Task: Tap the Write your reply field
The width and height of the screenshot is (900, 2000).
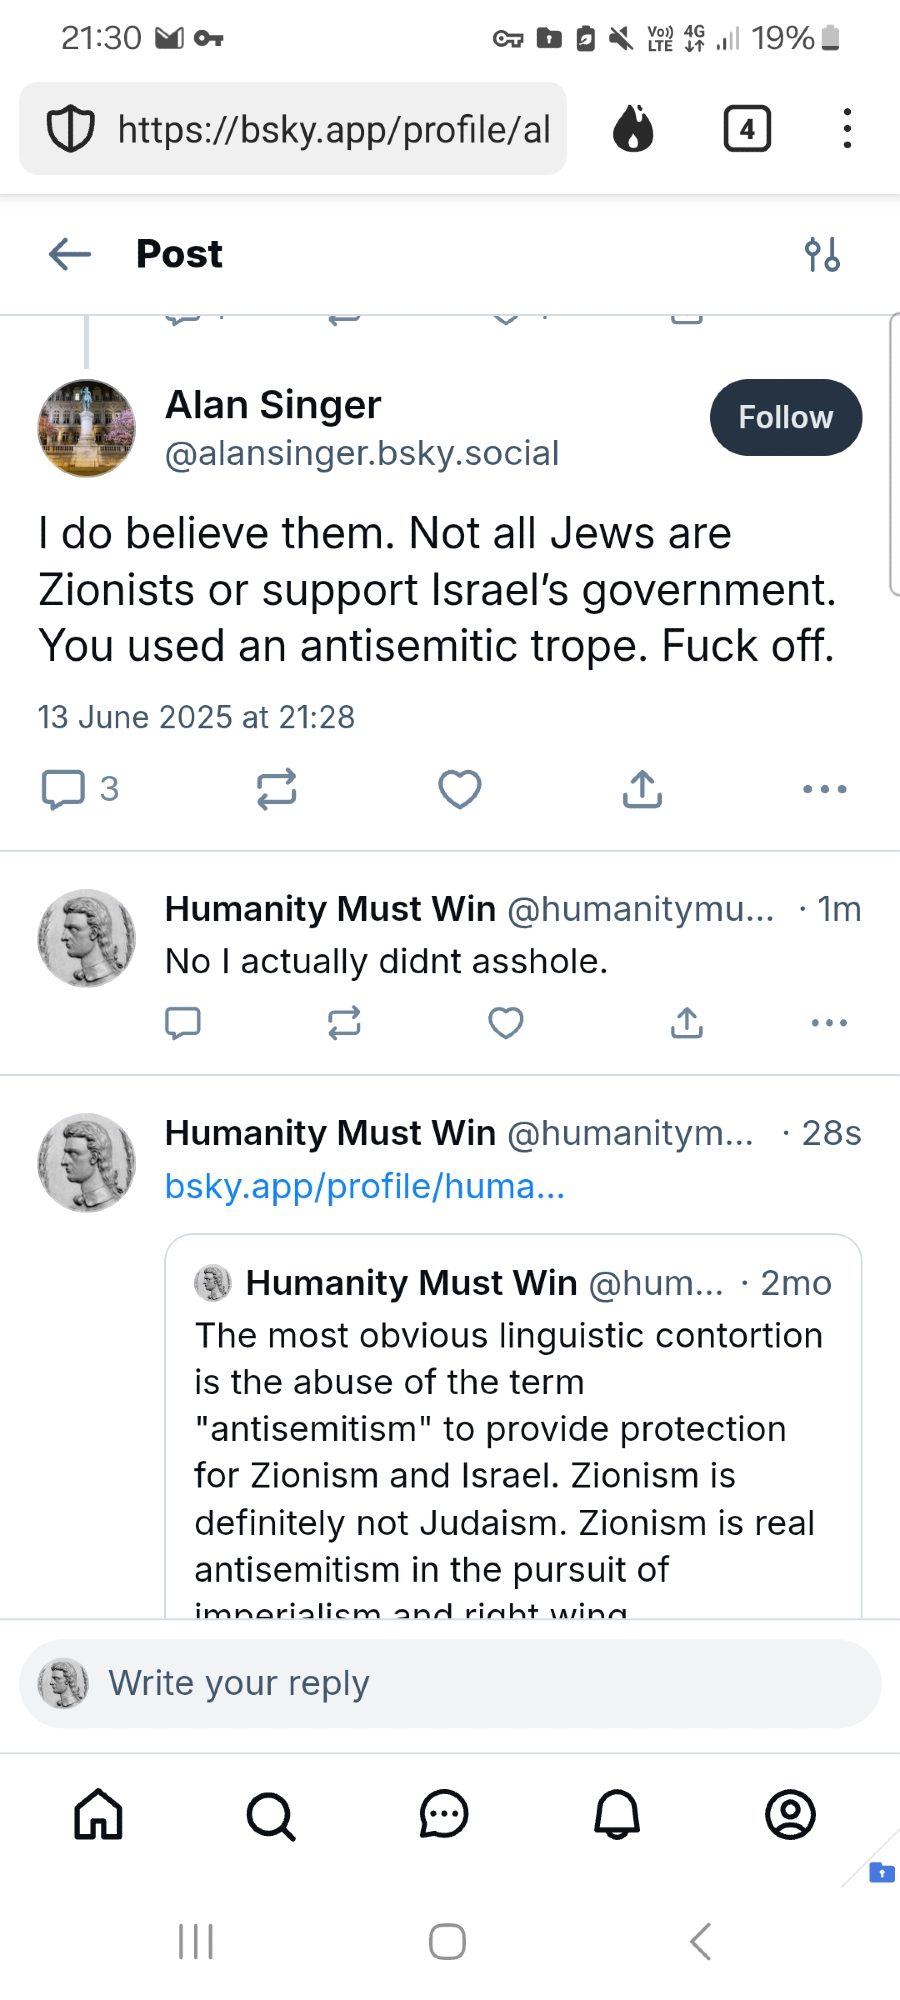Action: coord(450,1684)
